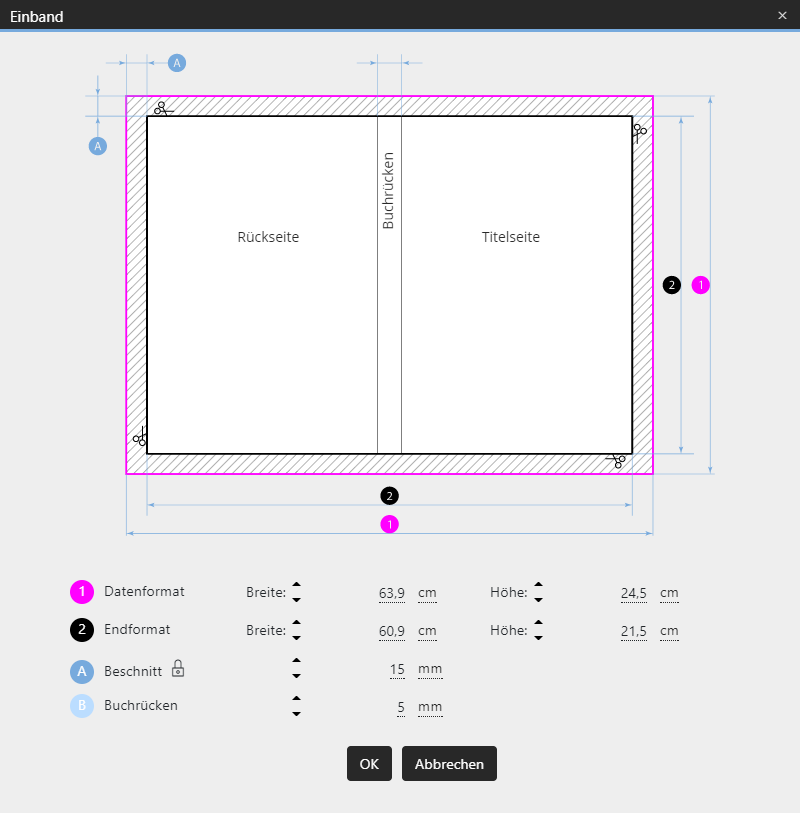Click the scissors icon at bottom-left corner of the cover
Viewport: 800px width, 813px height.
click(140, 437)
